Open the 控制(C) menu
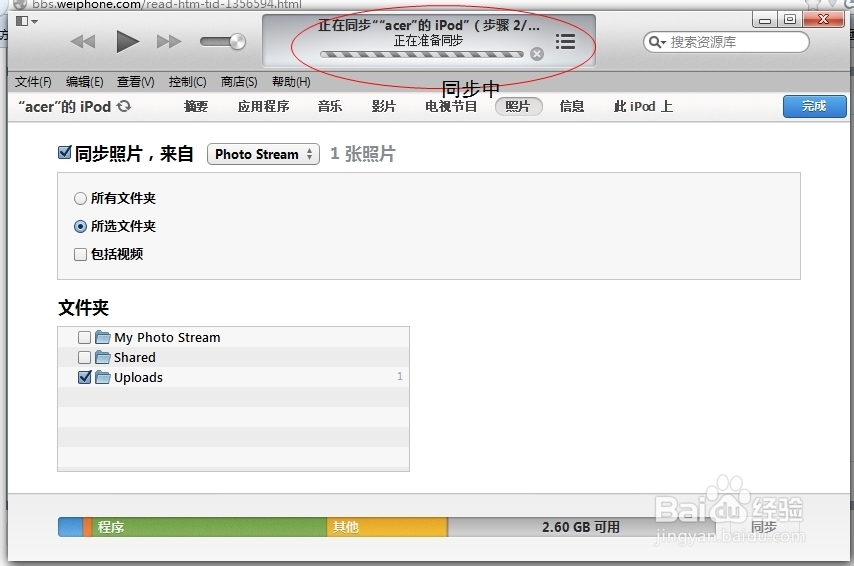The height and width of the screenshot is (566, 854). [187, 82]
